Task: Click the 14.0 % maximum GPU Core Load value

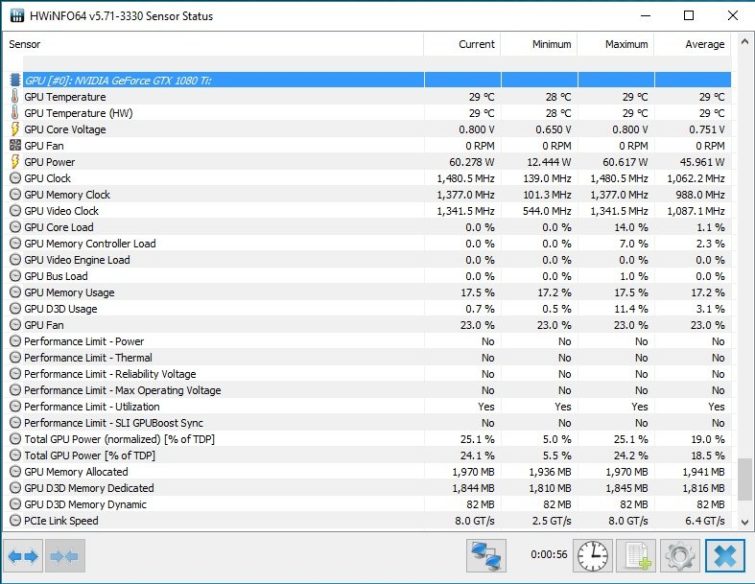Action: tap(631, 227)
